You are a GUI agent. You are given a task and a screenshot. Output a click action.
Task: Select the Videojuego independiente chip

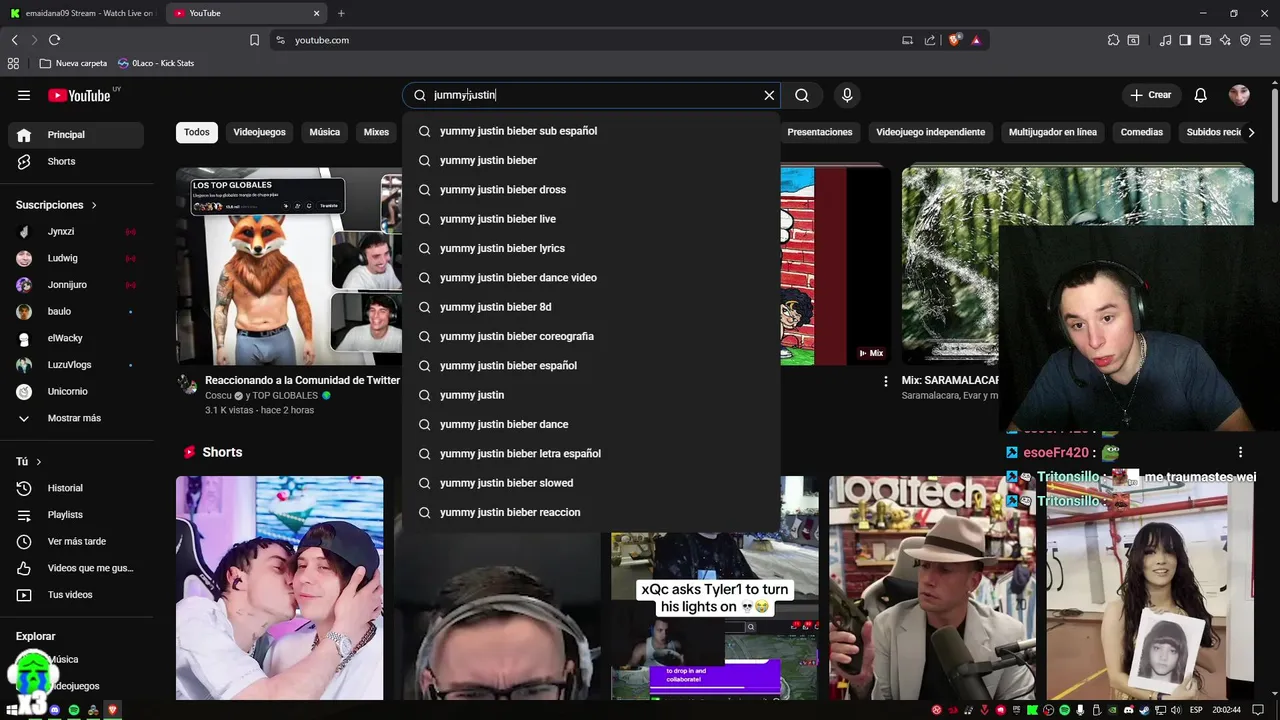coord(930,132)
